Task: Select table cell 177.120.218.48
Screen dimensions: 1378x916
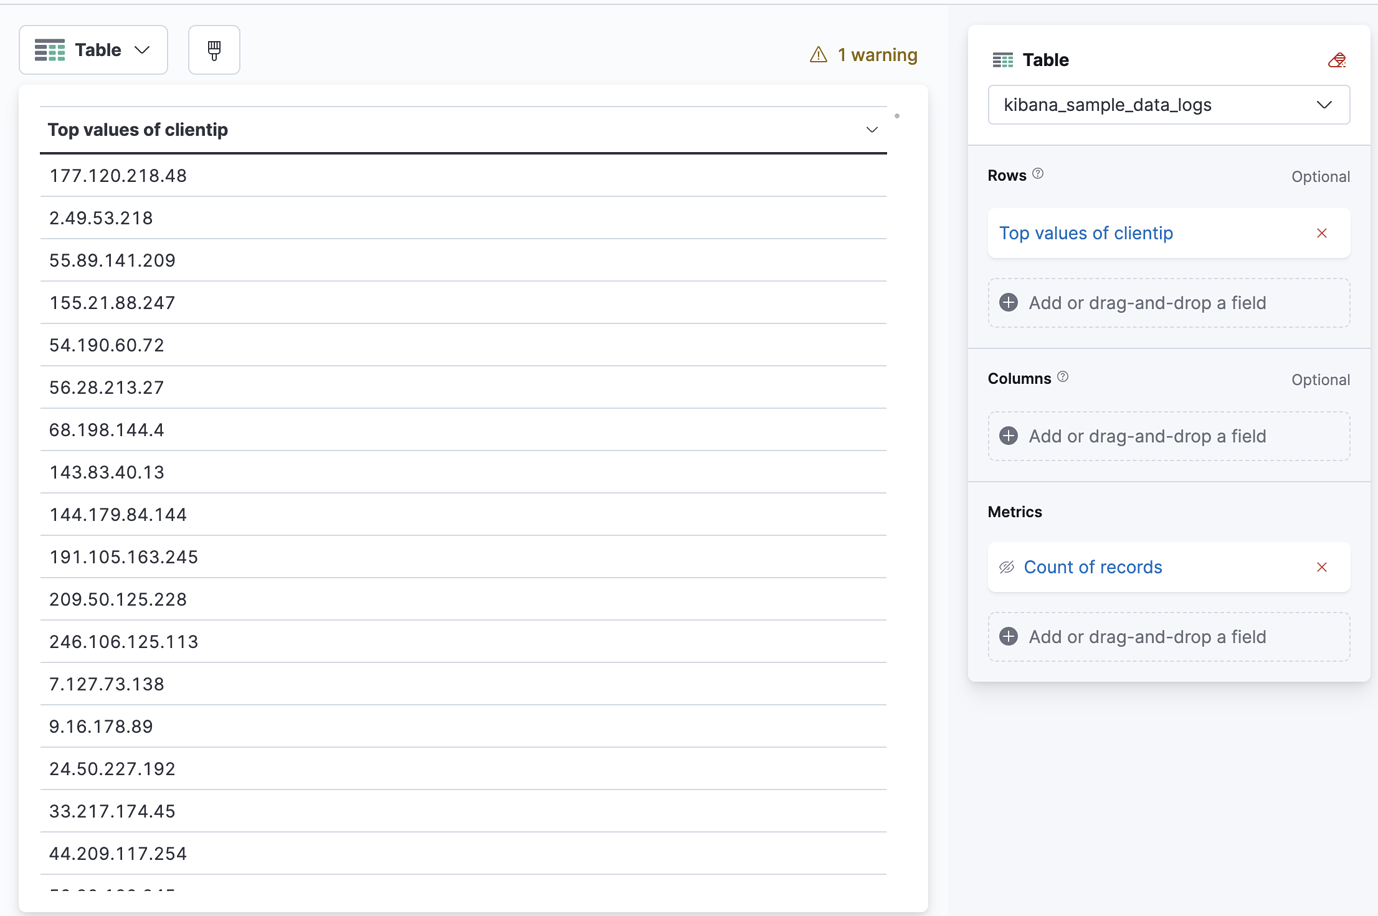Action: (x=118, y=176)
